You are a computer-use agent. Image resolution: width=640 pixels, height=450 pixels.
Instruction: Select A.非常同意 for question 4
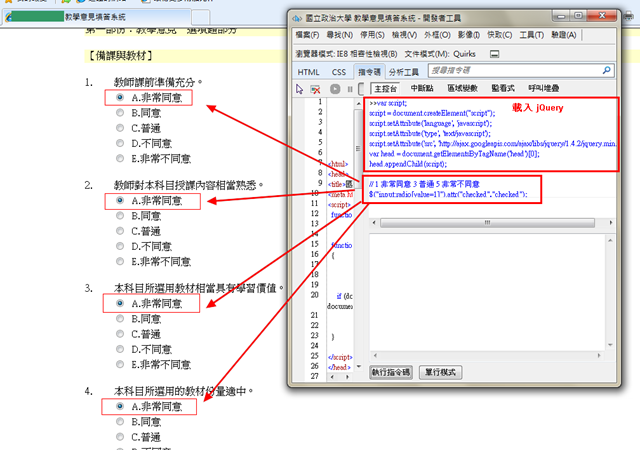120,406
